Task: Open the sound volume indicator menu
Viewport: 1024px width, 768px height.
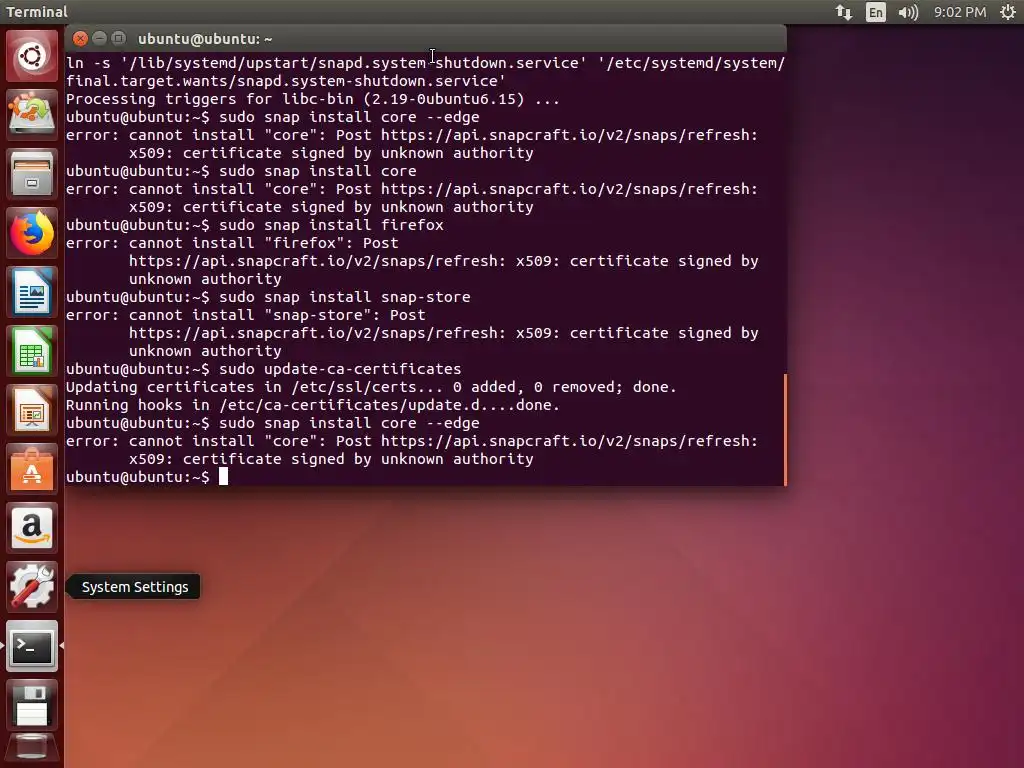Action: click(x=908, y=12)
